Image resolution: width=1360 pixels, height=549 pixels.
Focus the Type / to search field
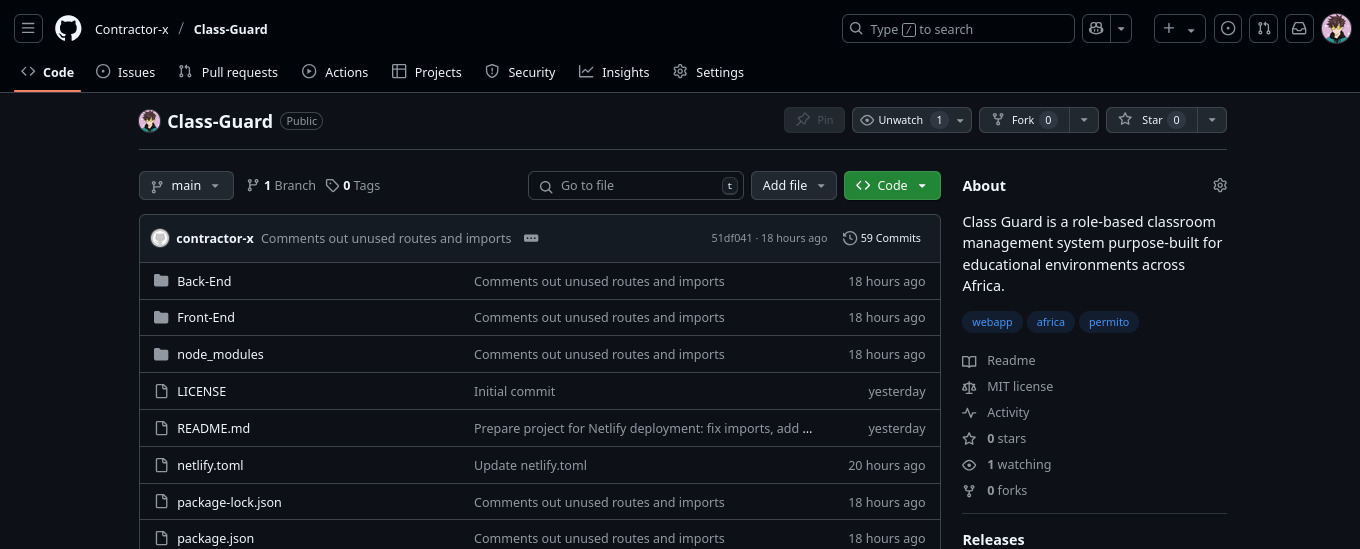pyautogui.click(x=958, y=29)
